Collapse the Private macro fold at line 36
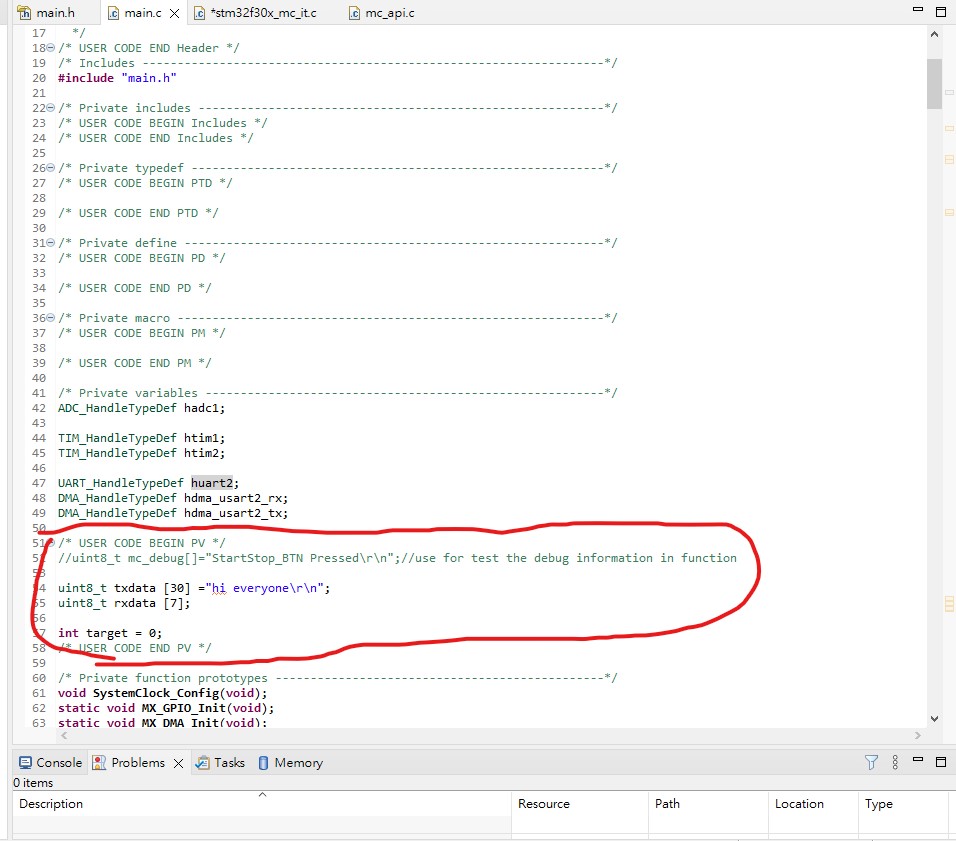 [50, 318]
